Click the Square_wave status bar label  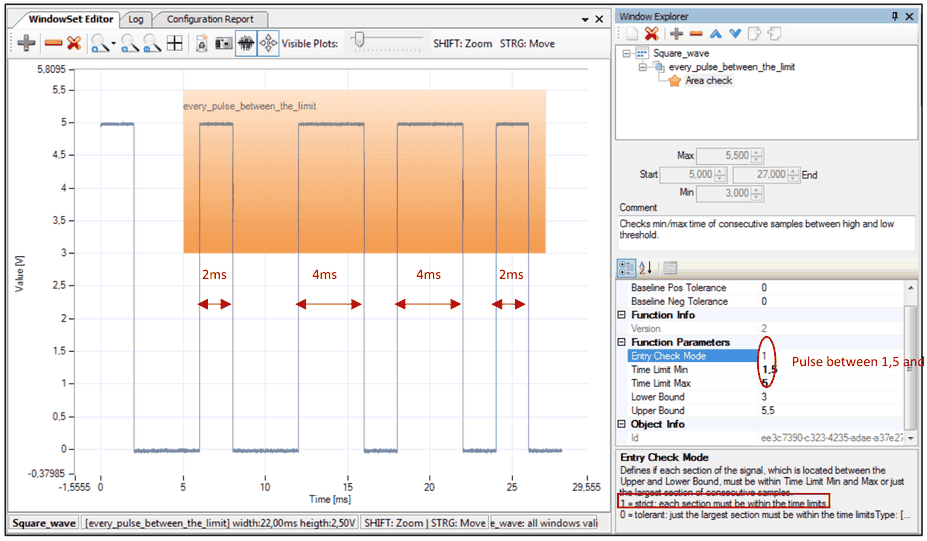click(44, 523)
